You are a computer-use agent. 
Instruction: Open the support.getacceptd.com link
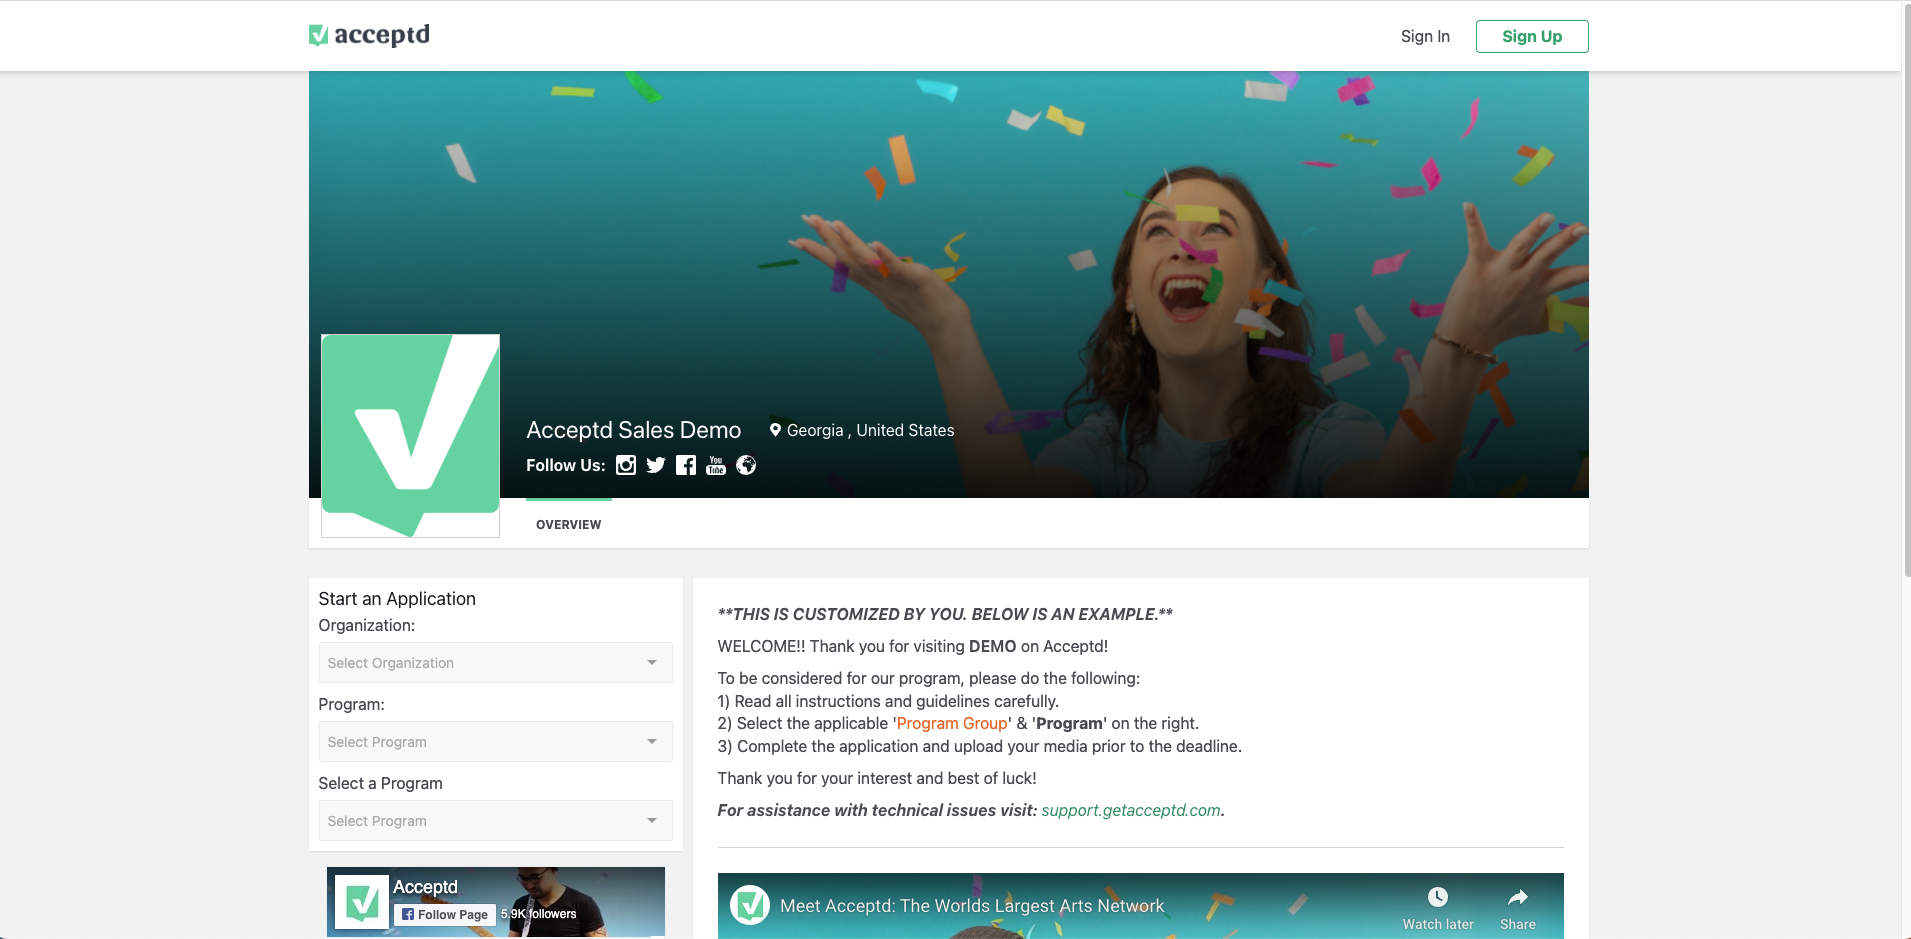click(1130, 810)
